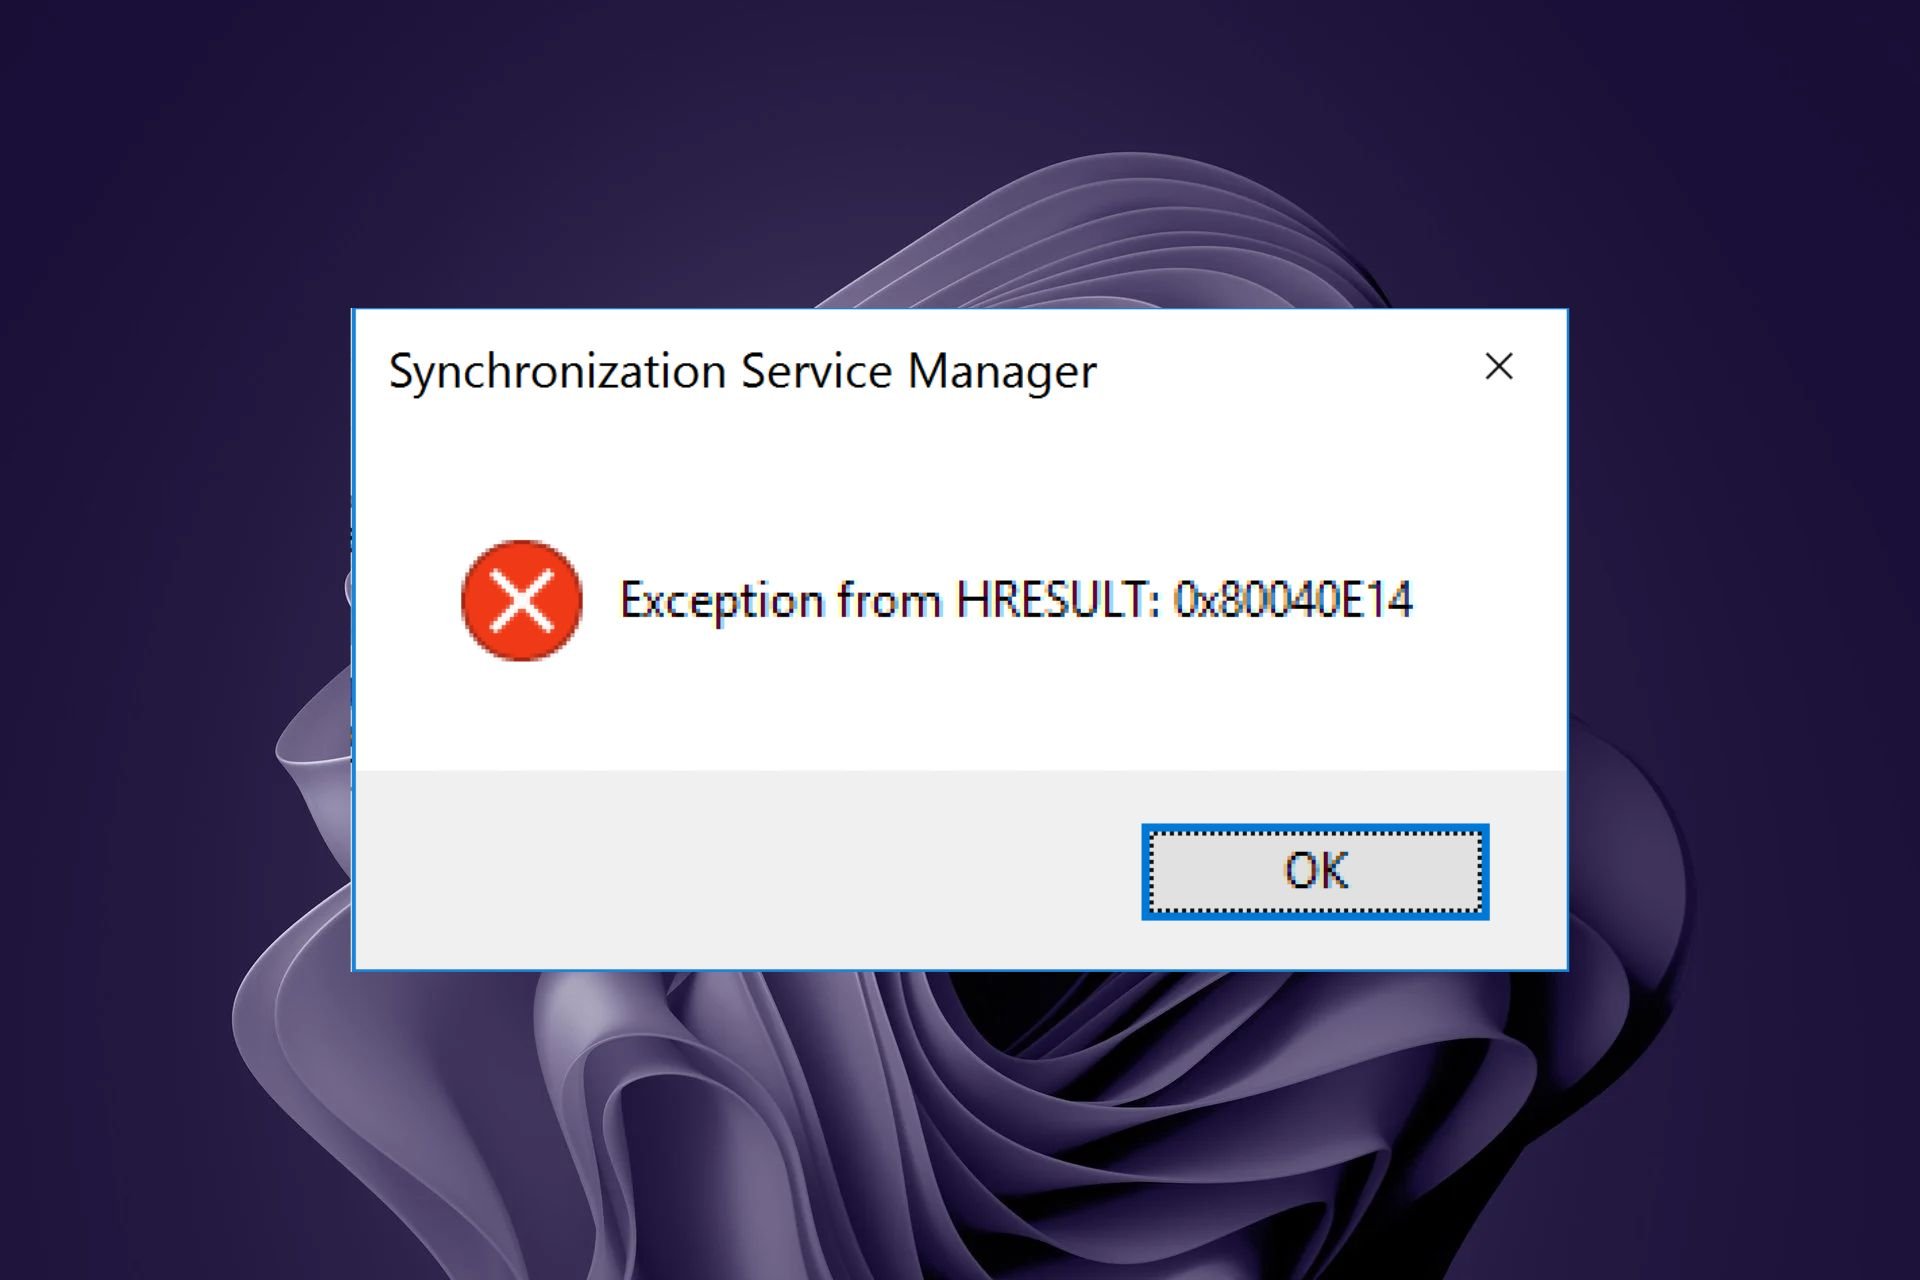Image resolution: width=1920 pixels, height=1280 pixels.
Task: Click the 0x80040E14 error code
Action: pos(1293,600)
